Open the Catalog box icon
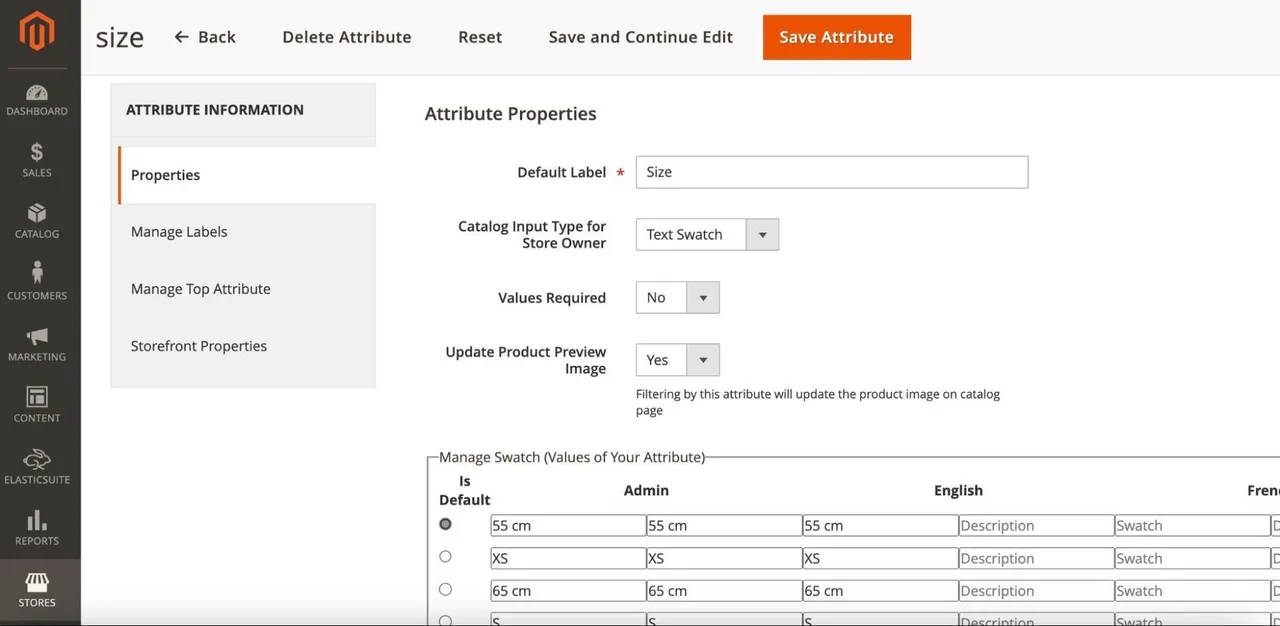 click(37, 213)
